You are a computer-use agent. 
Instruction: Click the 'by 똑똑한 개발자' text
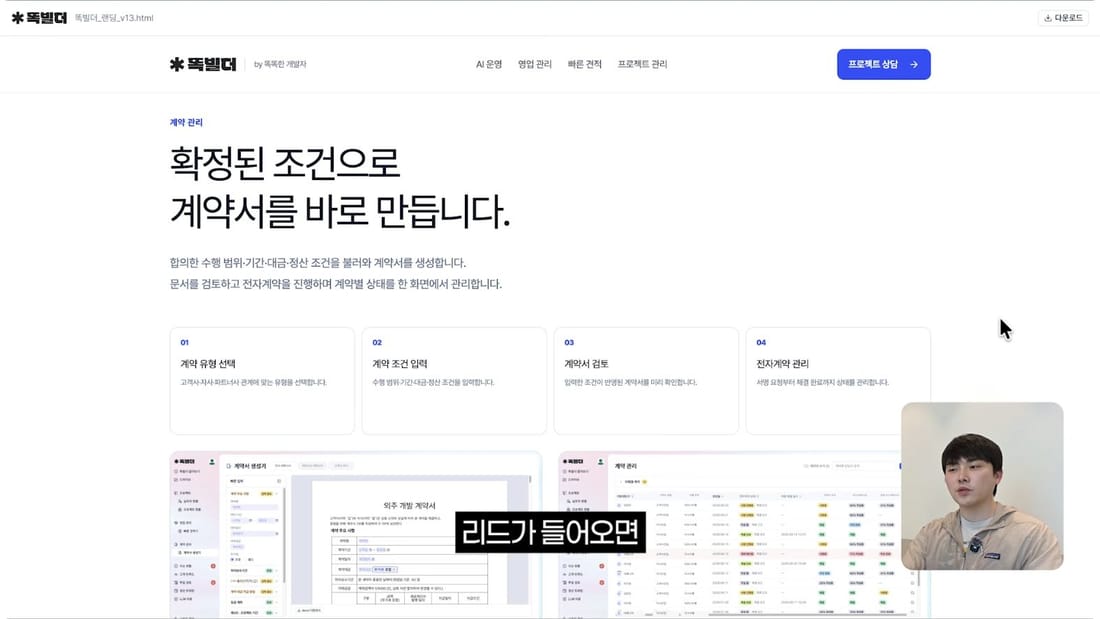280,64
